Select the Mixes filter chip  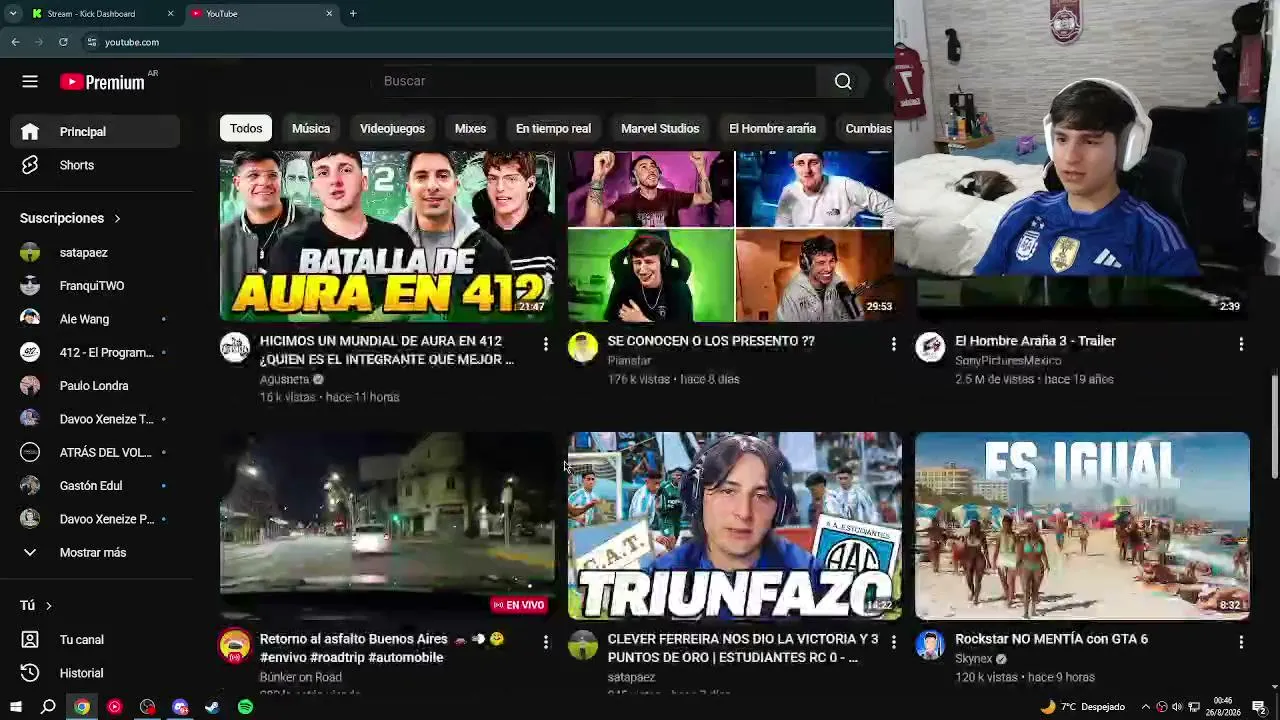(470, 128)
